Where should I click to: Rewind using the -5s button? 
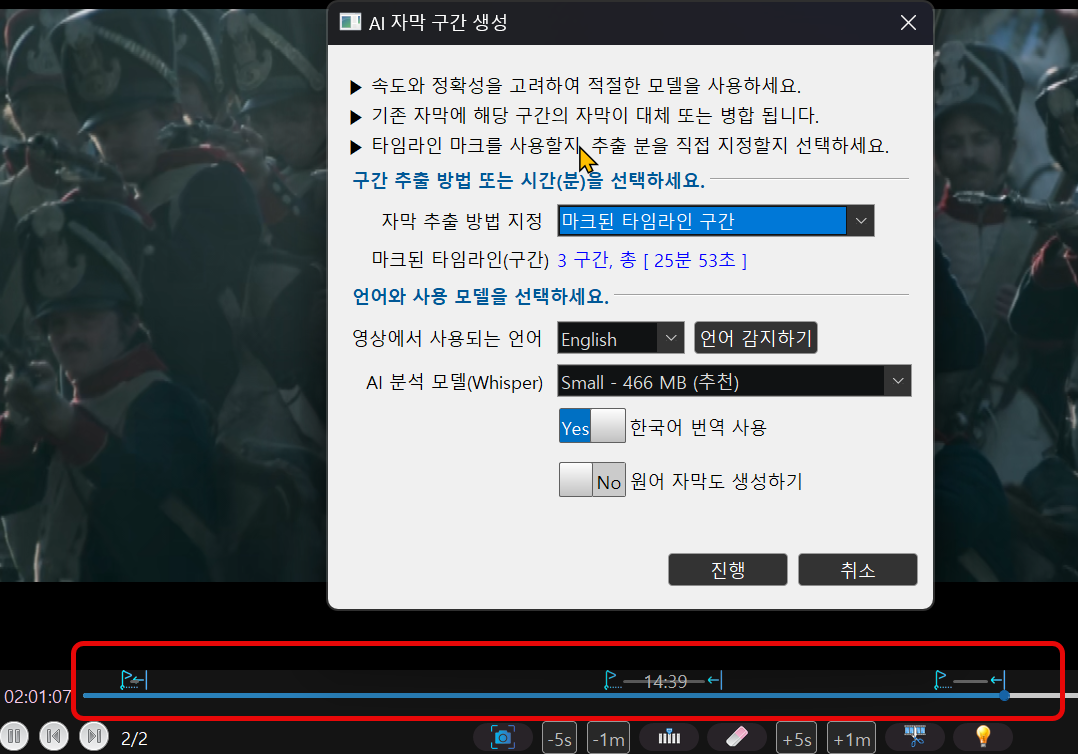(561, 739)
